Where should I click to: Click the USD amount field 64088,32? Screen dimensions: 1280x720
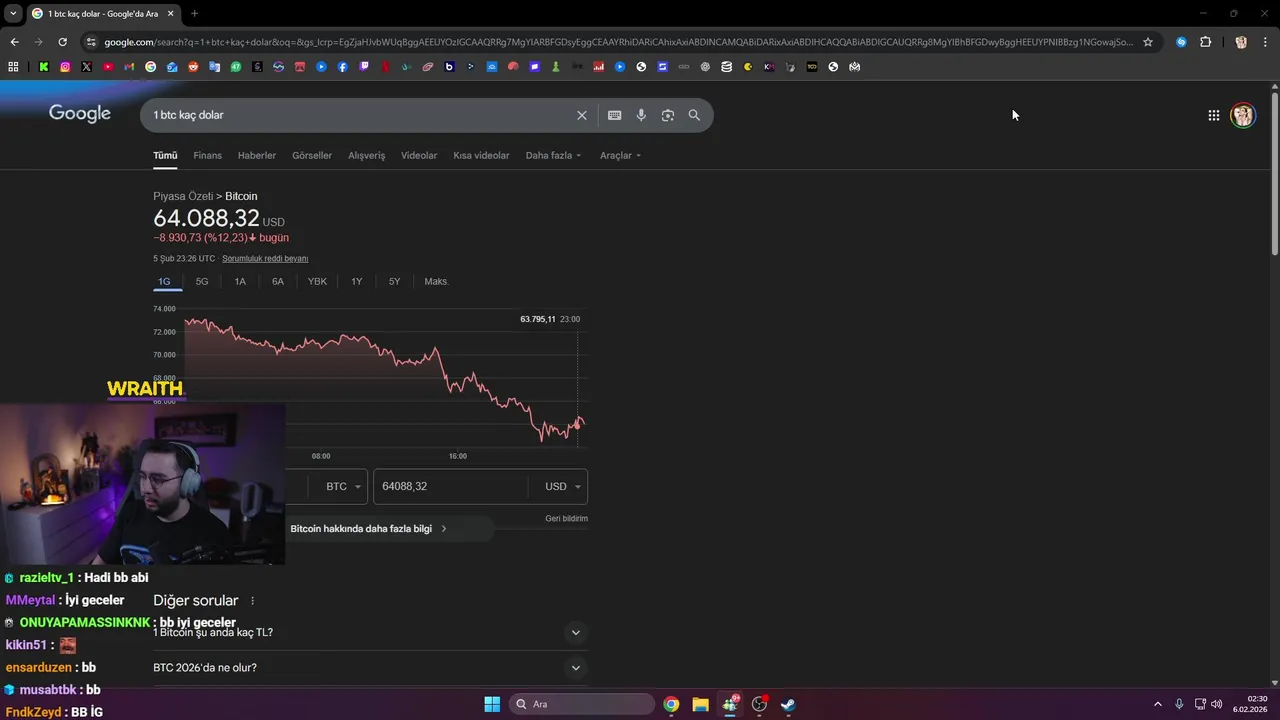[x=451, y=486]
